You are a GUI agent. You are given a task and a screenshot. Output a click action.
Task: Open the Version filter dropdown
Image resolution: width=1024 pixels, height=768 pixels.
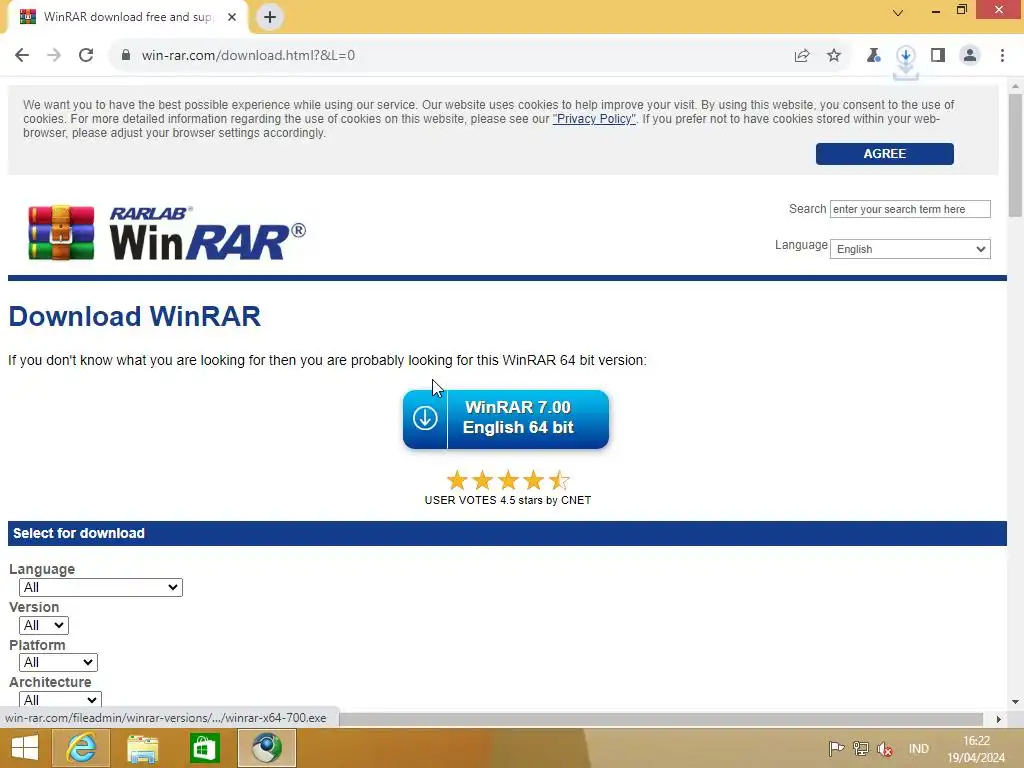[x=44, y=625]
